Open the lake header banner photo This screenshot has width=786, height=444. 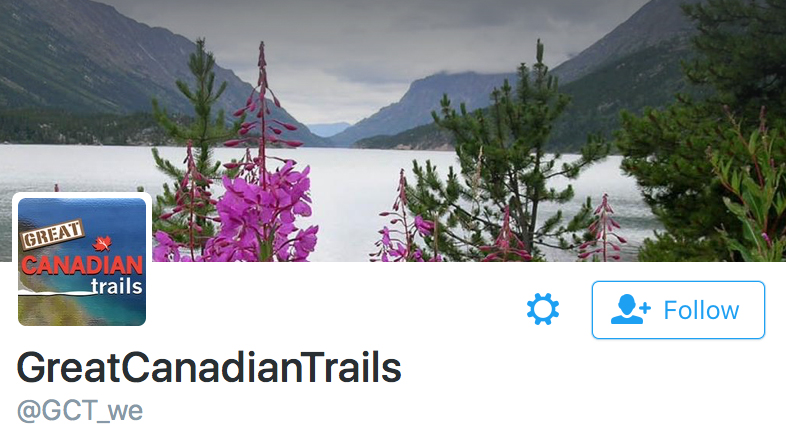tap(393, 130)
